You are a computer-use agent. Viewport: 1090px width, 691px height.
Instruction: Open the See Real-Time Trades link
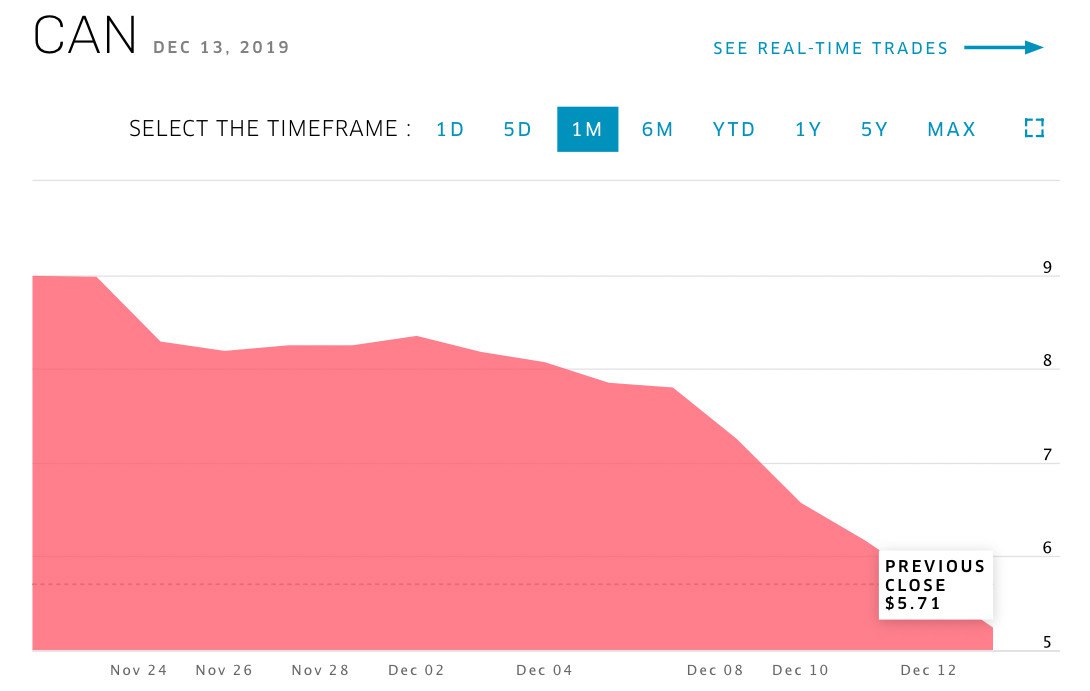point(830,48)
